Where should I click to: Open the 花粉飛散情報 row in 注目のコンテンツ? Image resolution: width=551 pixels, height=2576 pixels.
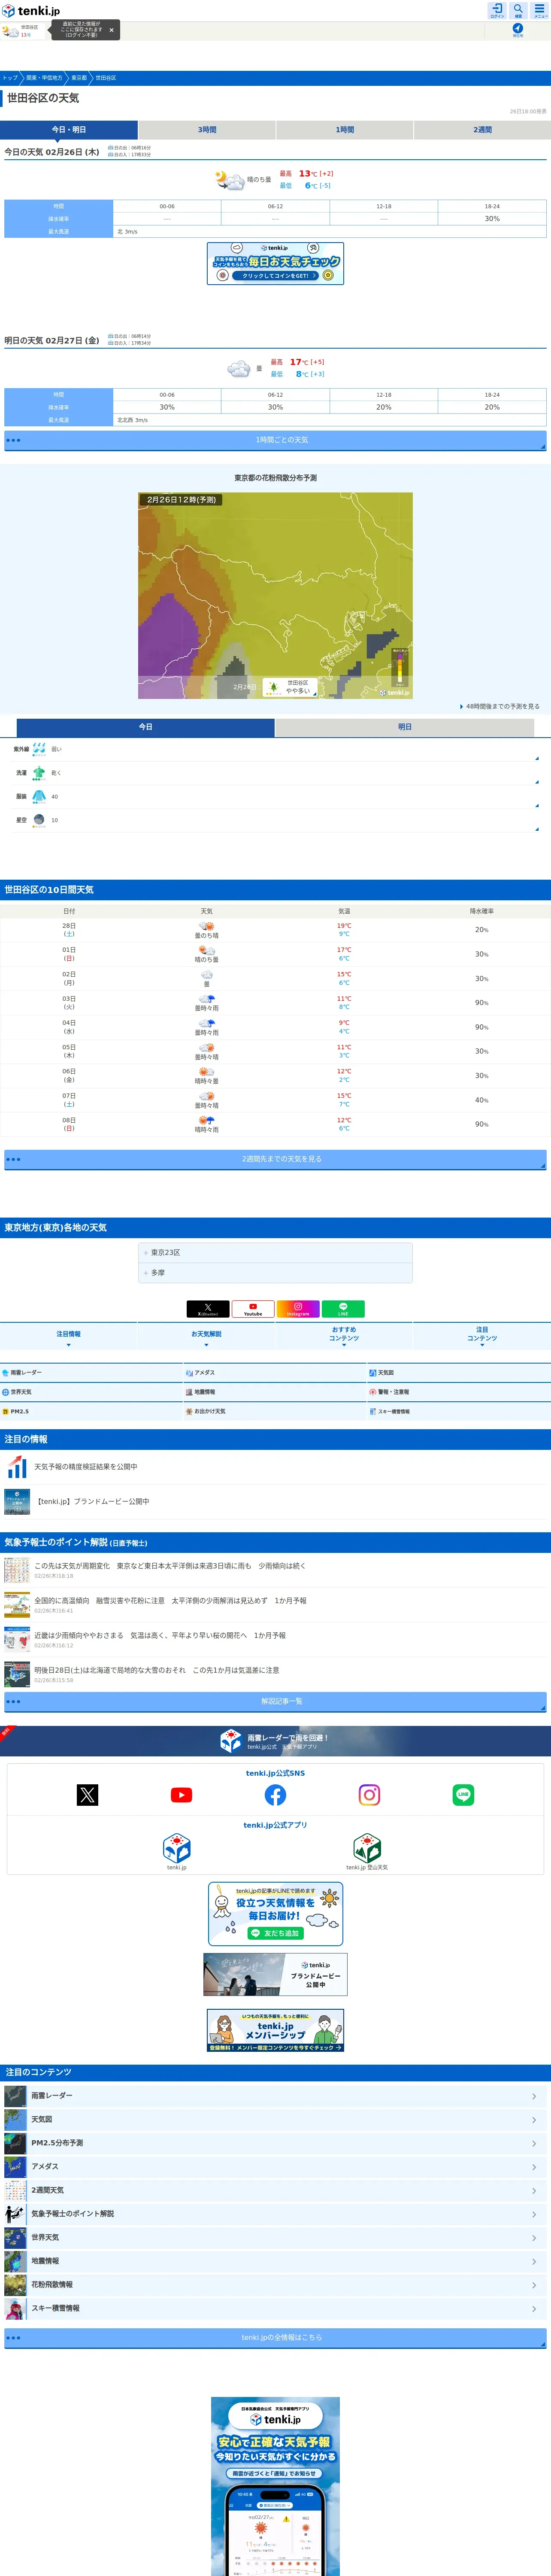point(275,2284)
